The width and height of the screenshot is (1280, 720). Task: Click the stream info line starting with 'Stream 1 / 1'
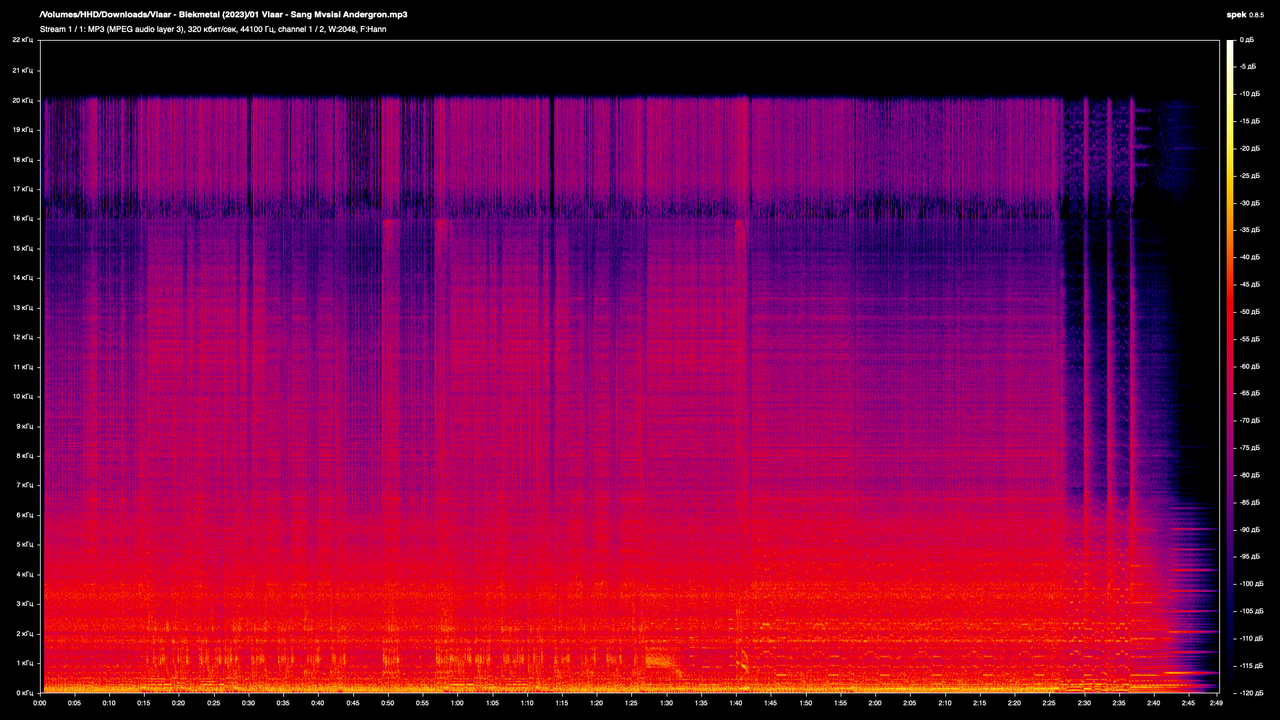[x=213, y=30]
